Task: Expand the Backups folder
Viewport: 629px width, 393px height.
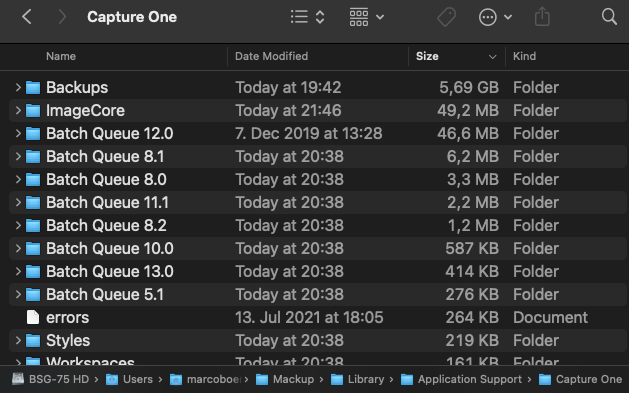Action: 18,87
